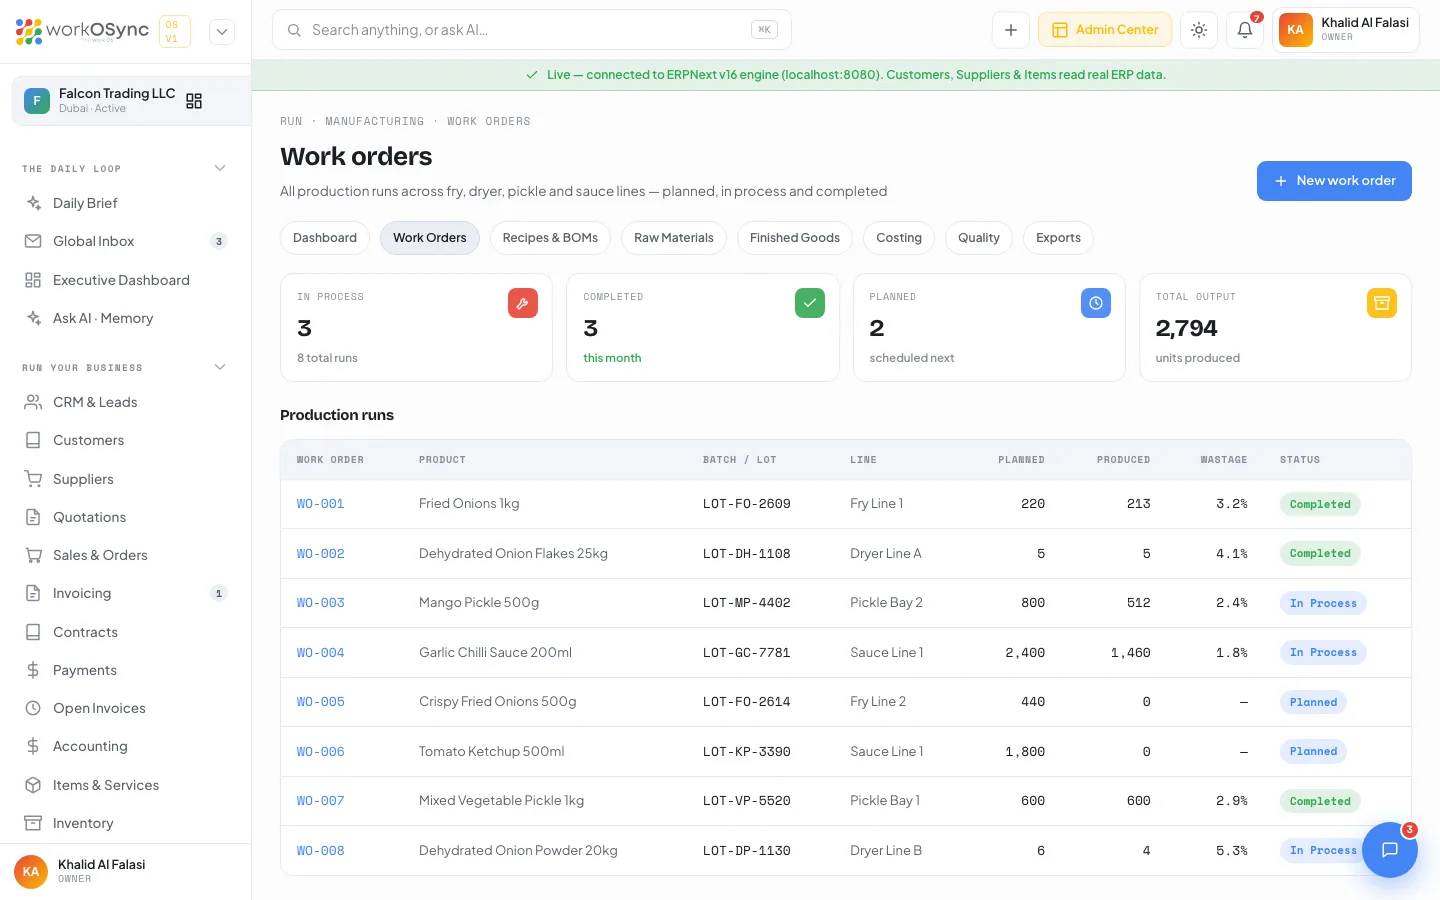This screenshot has width=1440, height=900.
Task: Open Ask AI Memory sparkle icon
Action: pos(33,318)
